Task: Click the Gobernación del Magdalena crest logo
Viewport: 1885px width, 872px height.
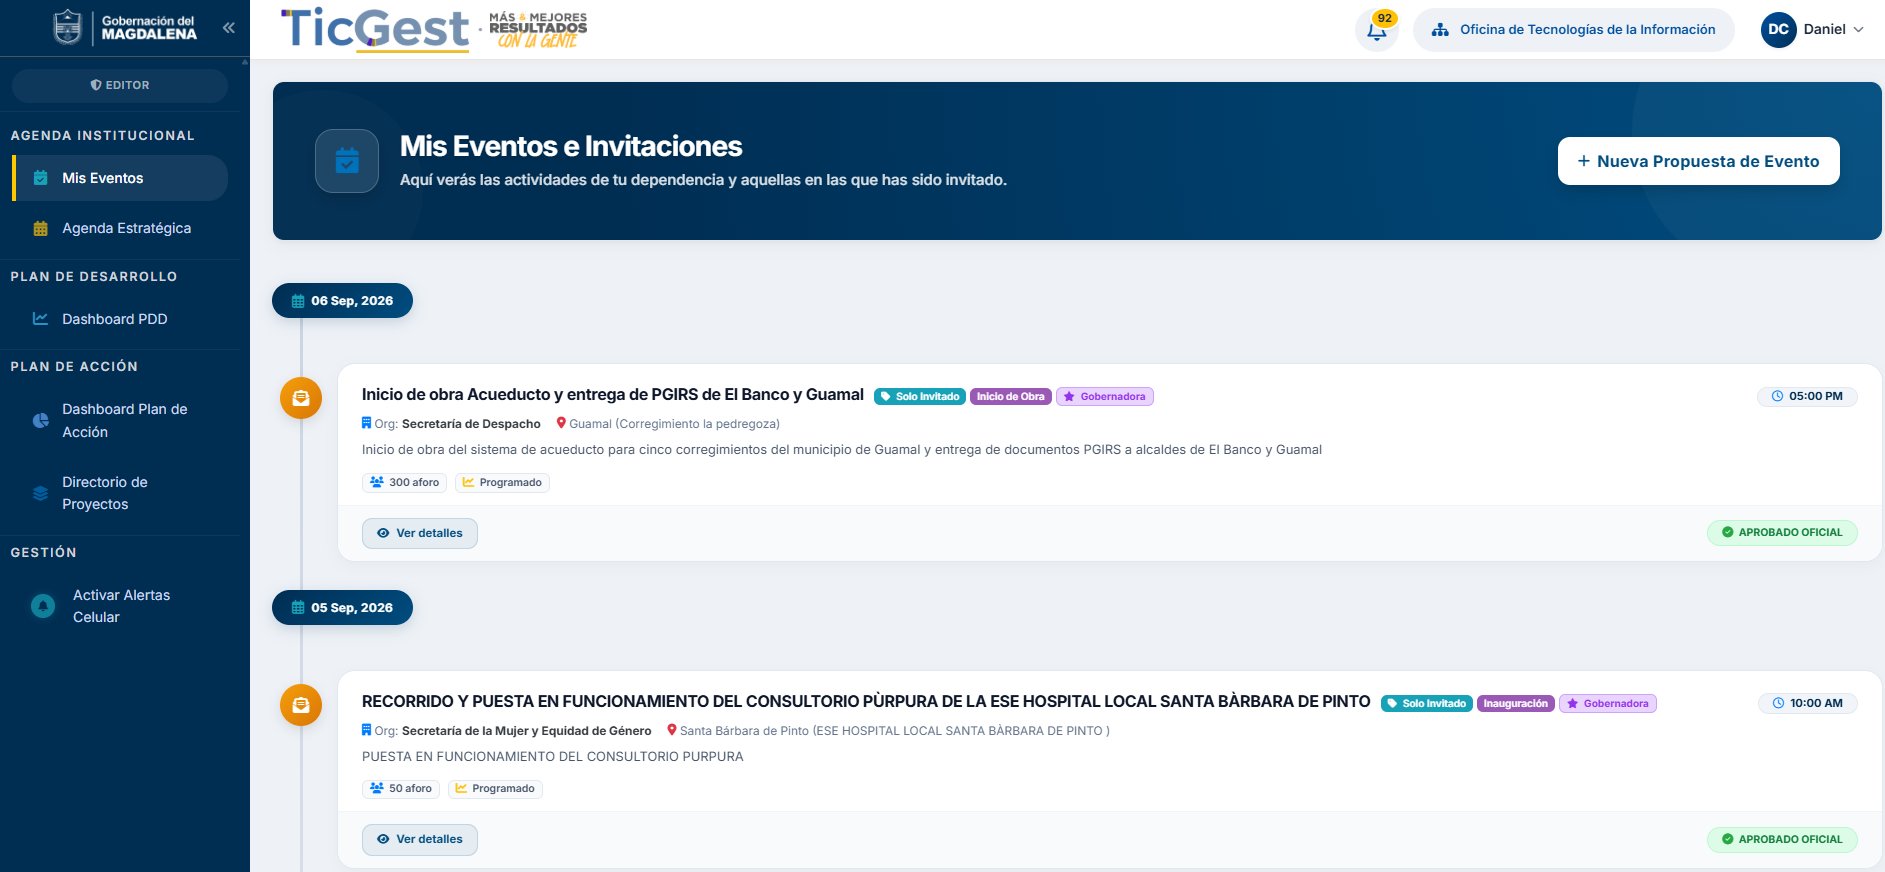Action: point(67,27)
